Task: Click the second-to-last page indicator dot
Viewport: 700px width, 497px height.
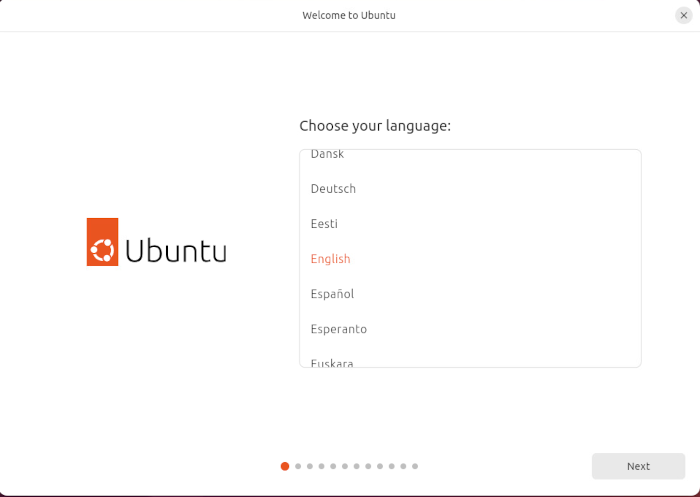Action: [403, 466]
